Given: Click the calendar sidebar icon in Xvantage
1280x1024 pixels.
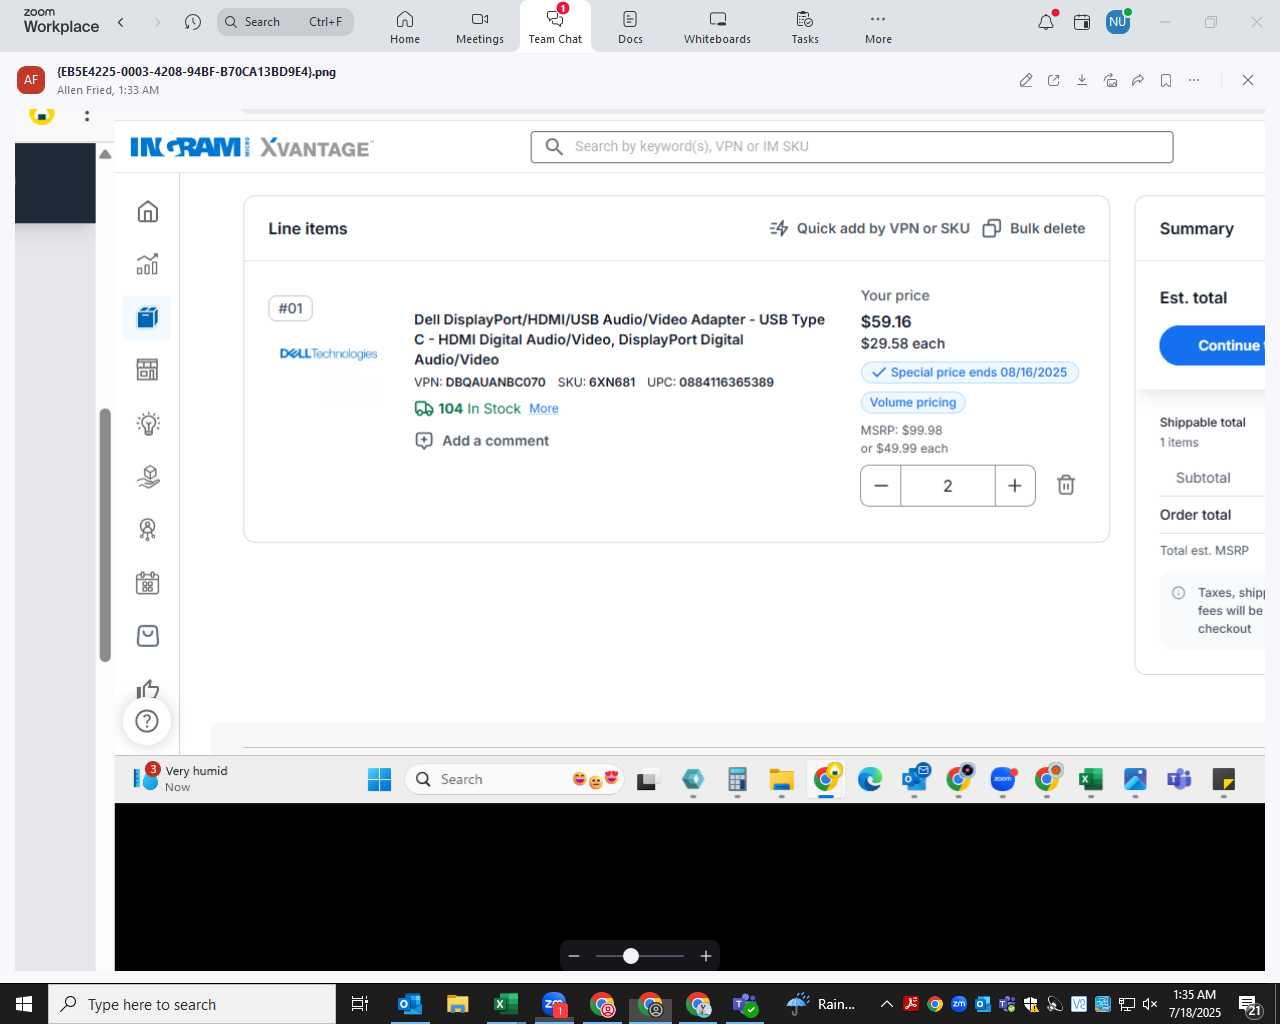Looking at the screenshot, I should [148, 582].
